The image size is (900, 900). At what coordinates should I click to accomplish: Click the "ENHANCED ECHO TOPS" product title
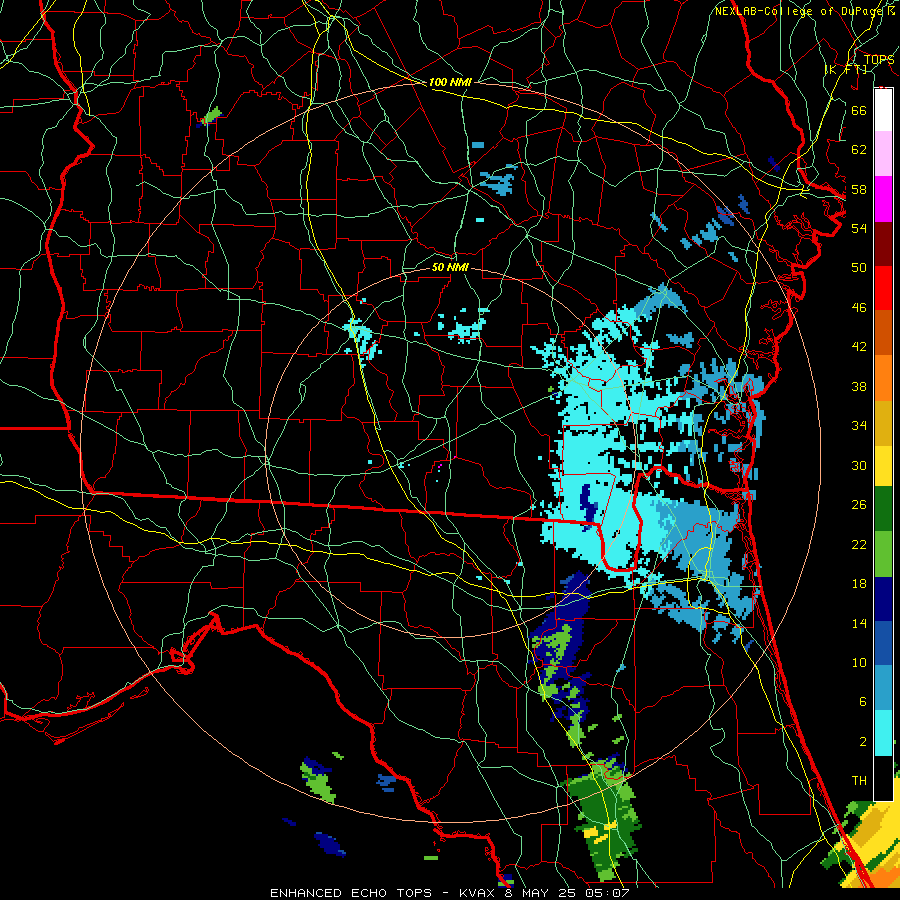[x=351, y=893]
